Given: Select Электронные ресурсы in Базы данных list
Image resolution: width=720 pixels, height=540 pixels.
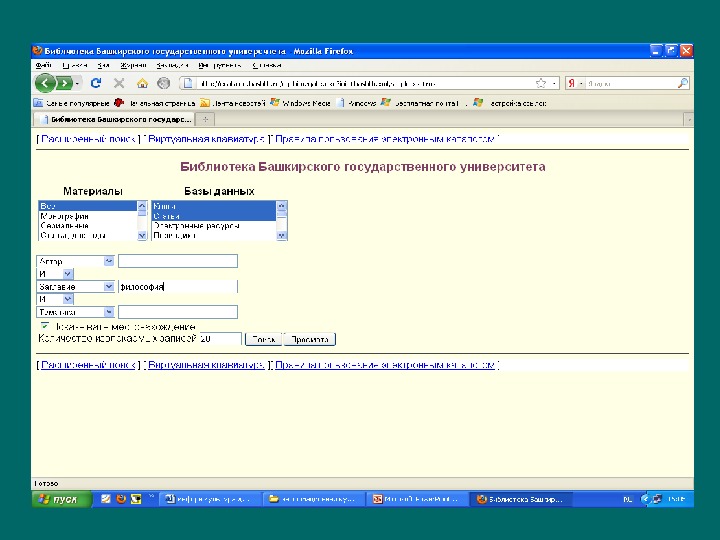Looking at the screenshot, I should pos(214,225).
